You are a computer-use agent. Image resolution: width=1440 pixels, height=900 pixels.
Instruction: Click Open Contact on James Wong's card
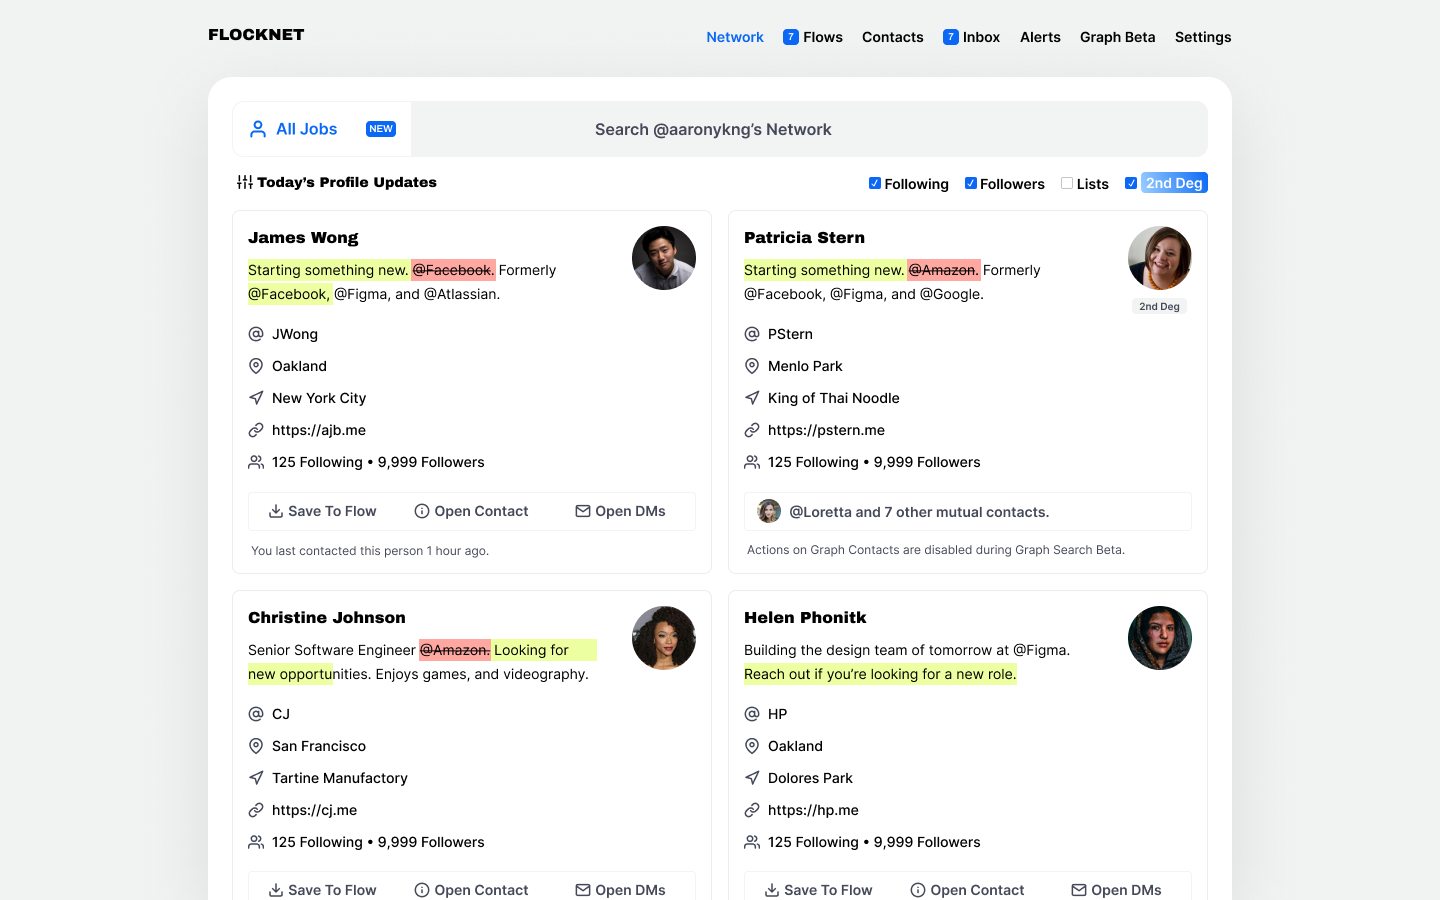pos(471,511)
